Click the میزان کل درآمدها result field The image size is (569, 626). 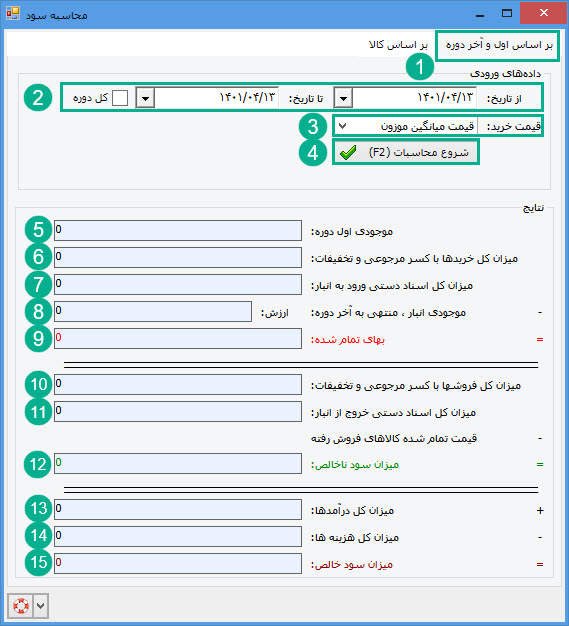pyautogui.click(x=178, y=509)
